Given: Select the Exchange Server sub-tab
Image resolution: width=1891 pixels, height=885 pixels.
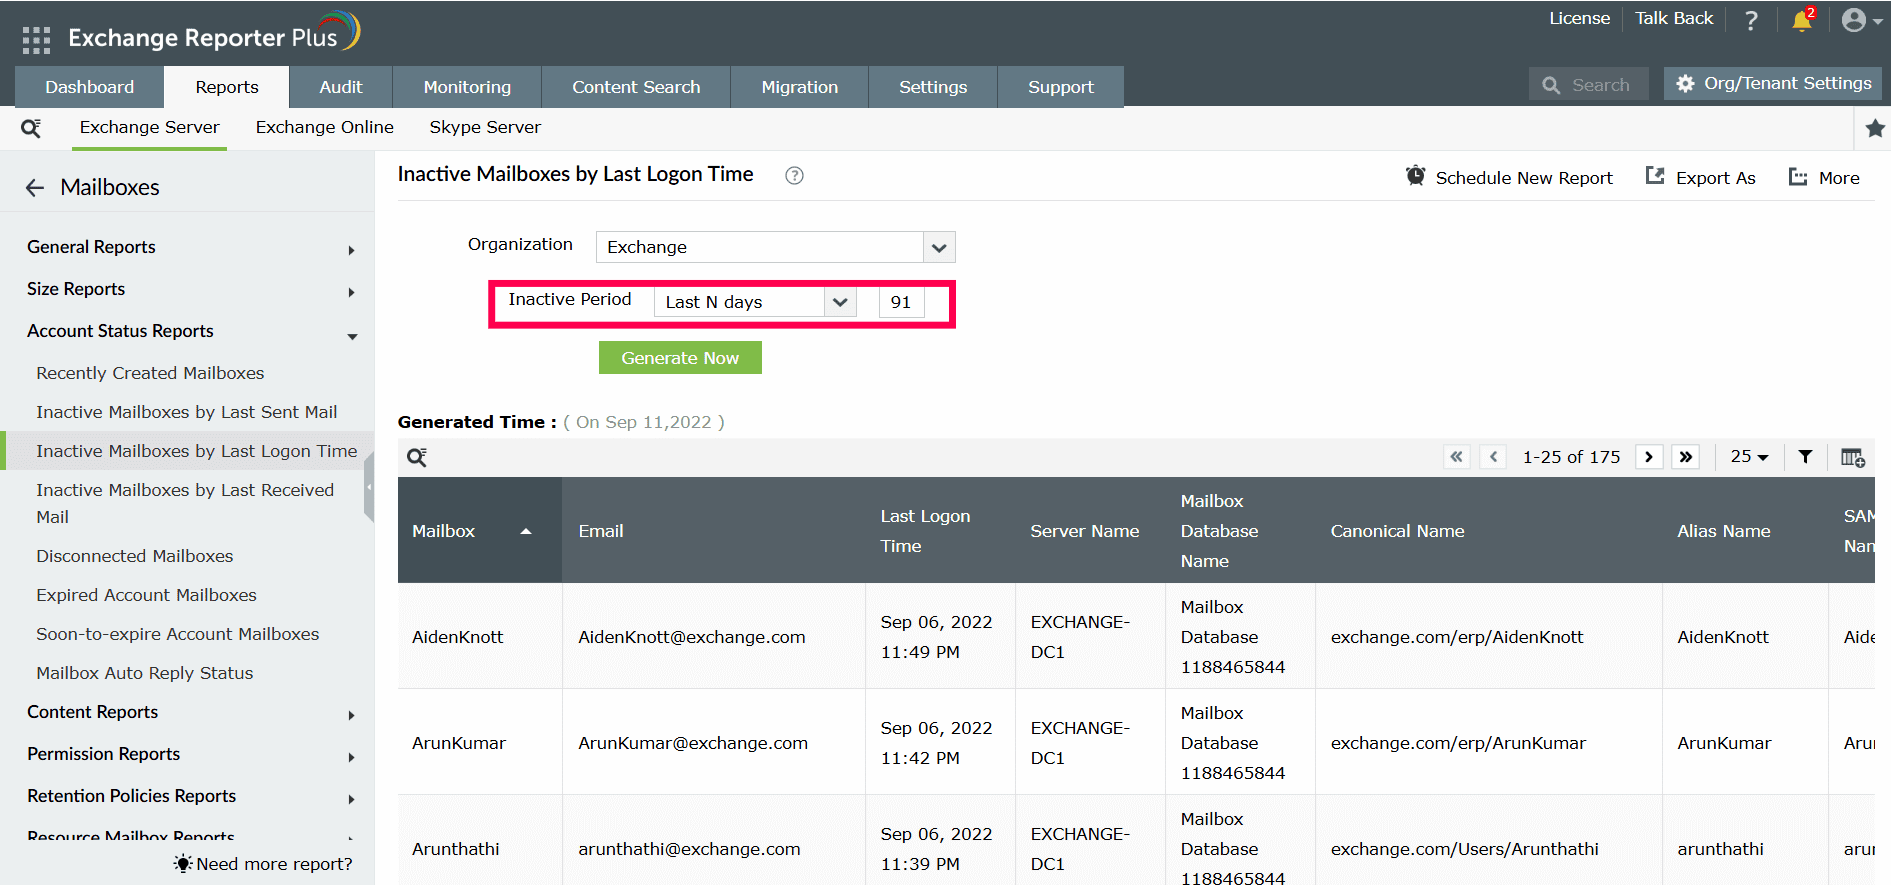Looking at the screenshot, I should (150, 128).
